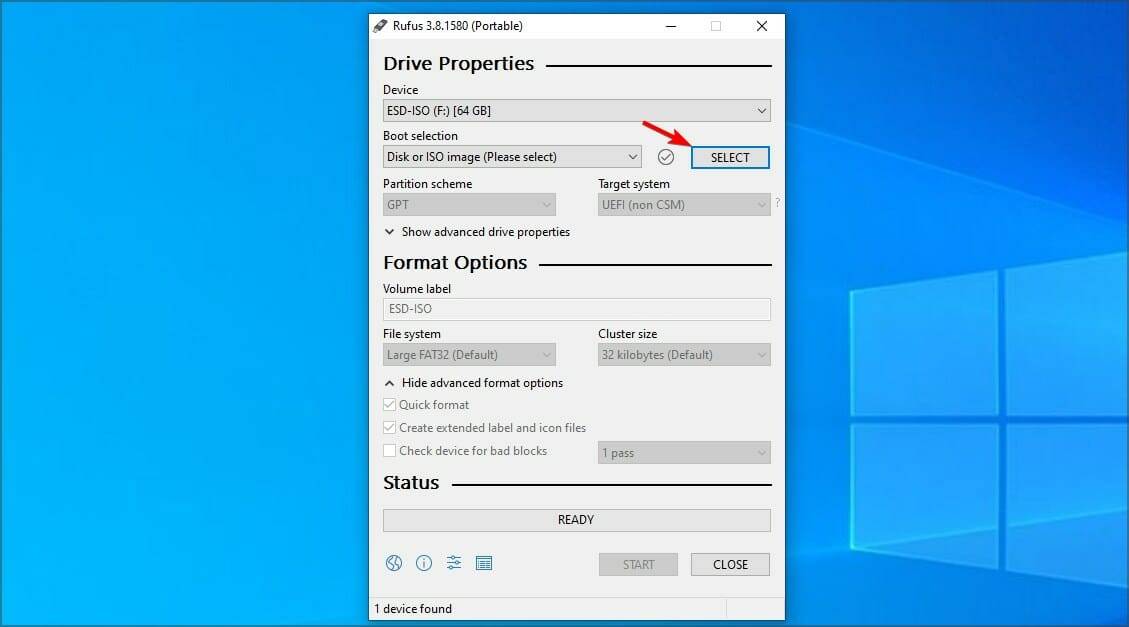Click the READY status progress bar
This screenshot has width=1129, height=627.
point(576,520)
